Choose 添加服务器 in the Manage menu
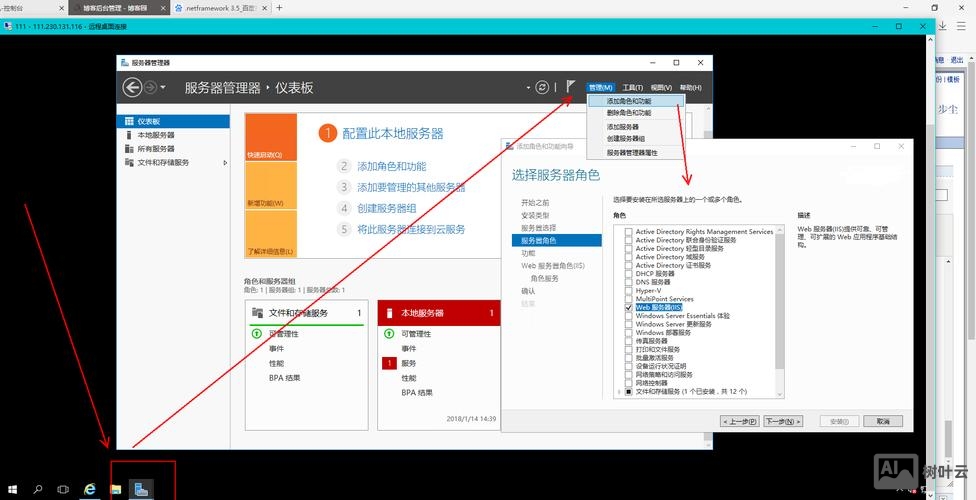 click(x=636, y=126)
